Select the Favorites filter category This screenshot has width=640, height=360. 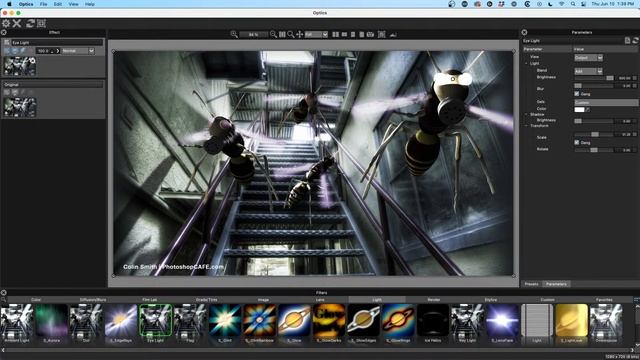coord(604,300)
